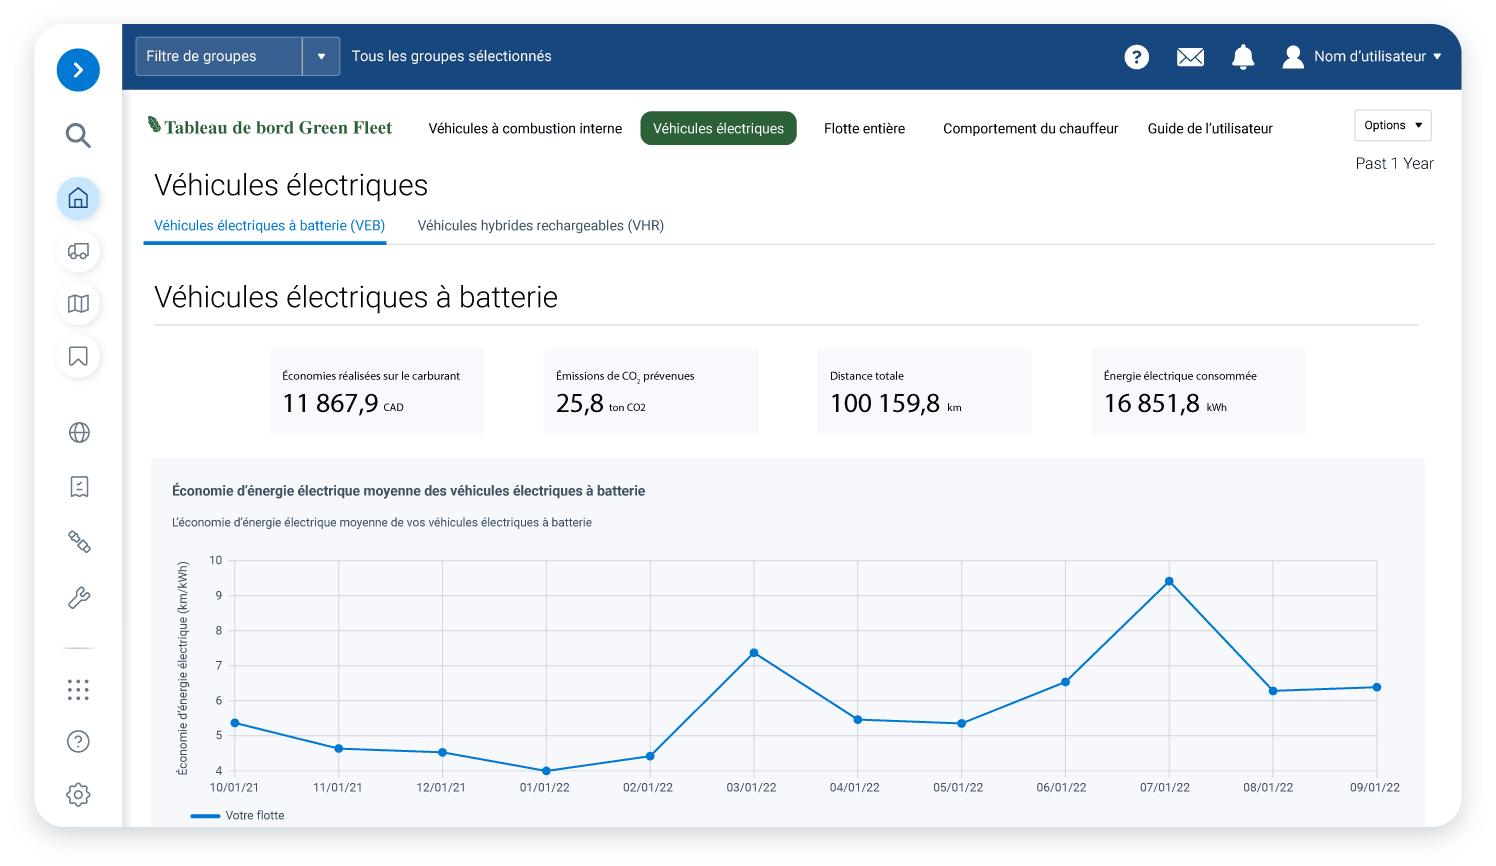This screenshot has width=1496, height=866.
Task: Open the Flotte entière page
Action: click(x=864, y=128)
